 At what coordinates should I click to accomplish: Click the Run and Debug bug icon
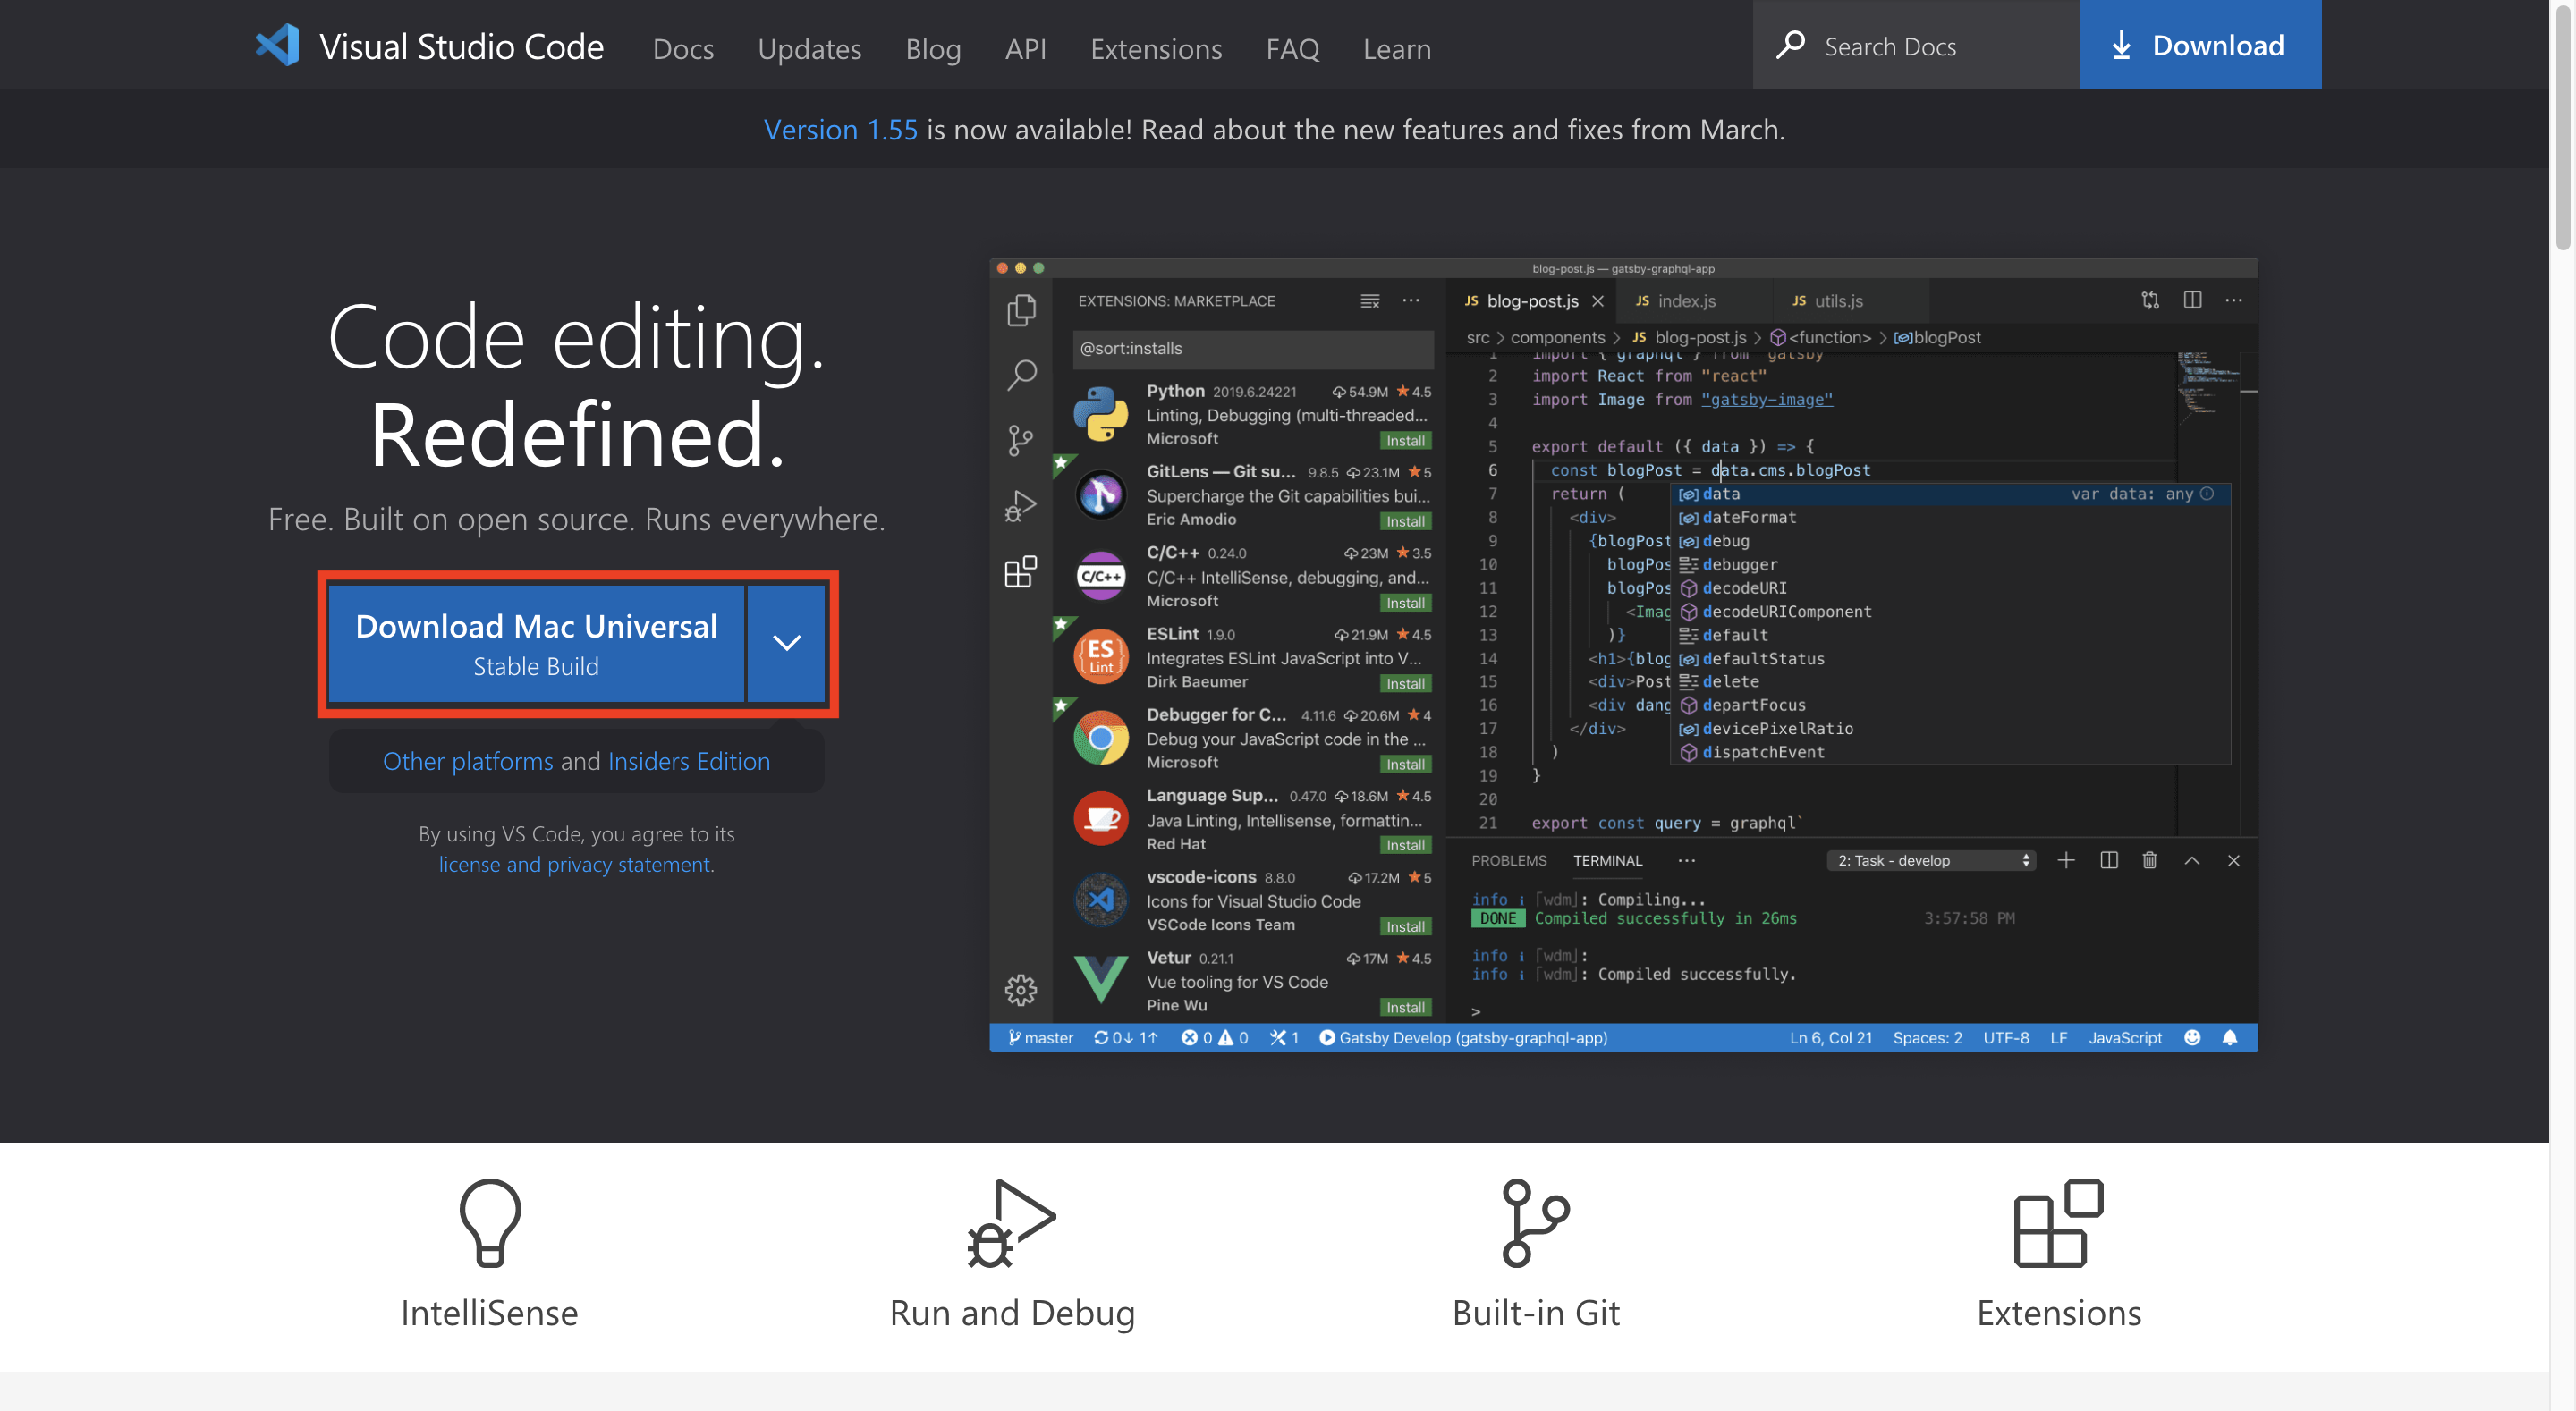(x=1011, y=1222)
